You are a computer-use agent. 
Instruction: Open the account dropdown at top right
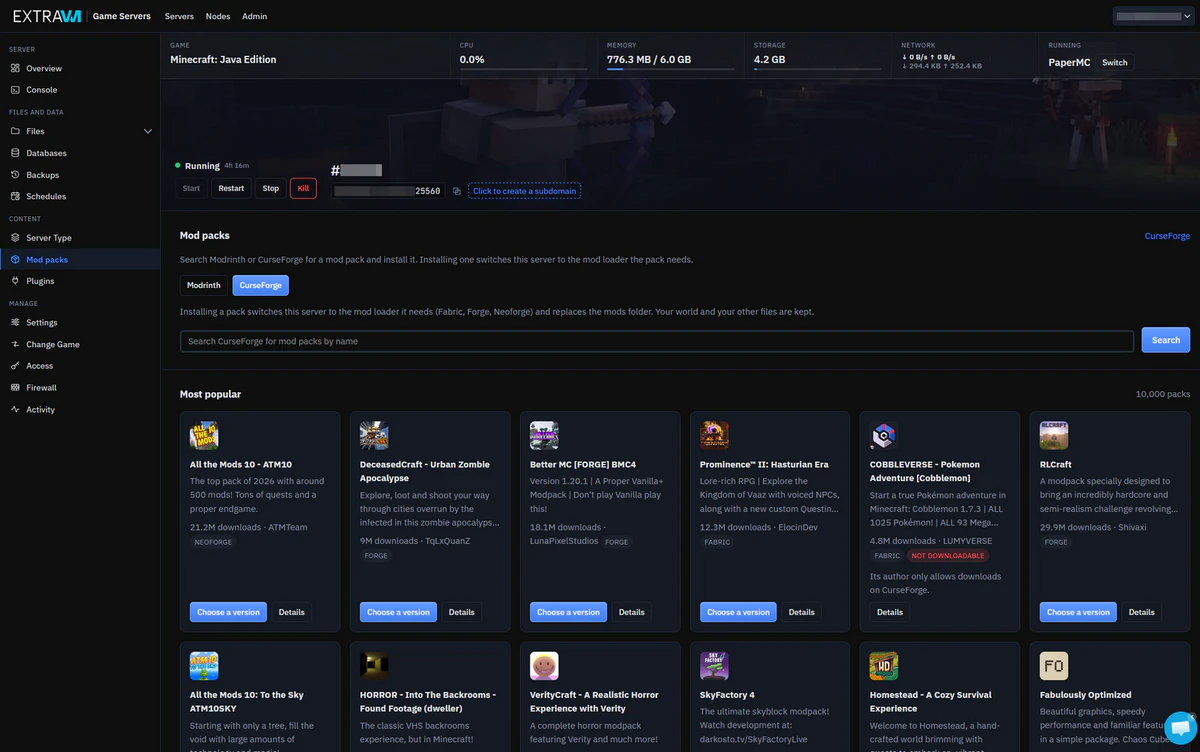pyautogui.click(x=1153, y=16)
